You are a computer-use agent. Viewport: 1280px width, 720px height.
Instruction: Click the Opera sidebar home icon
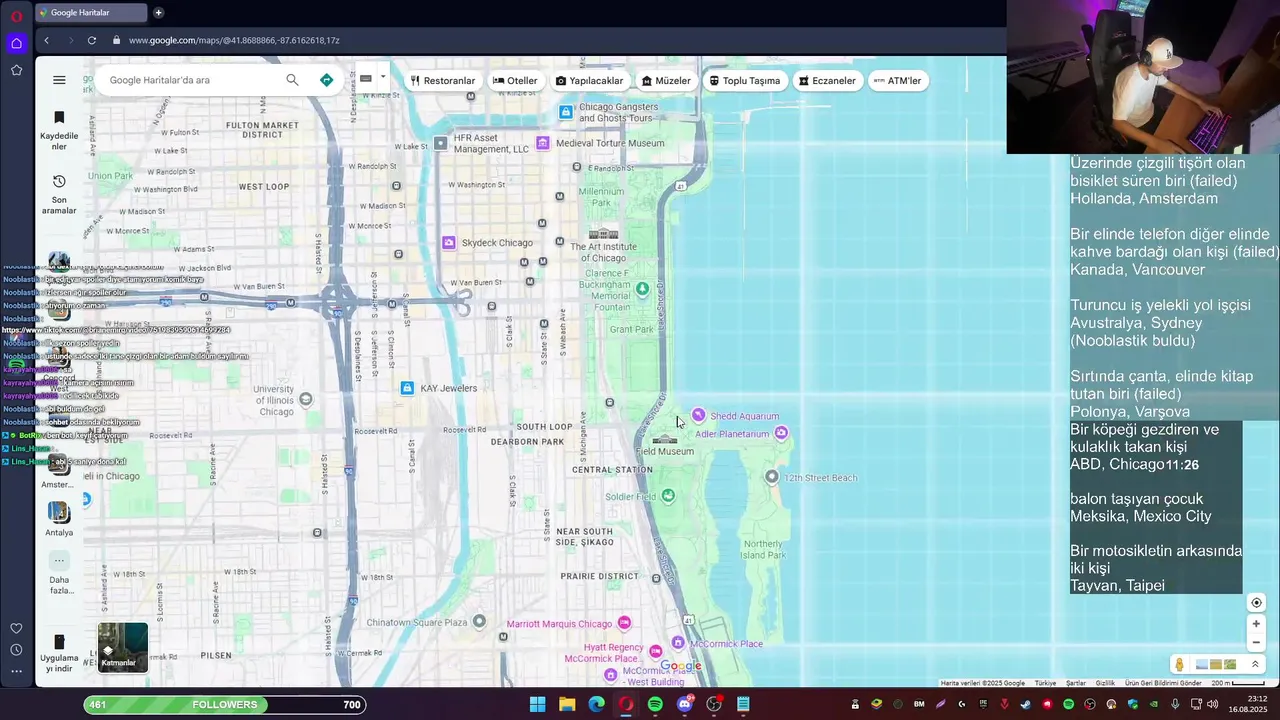click(16, 43)
